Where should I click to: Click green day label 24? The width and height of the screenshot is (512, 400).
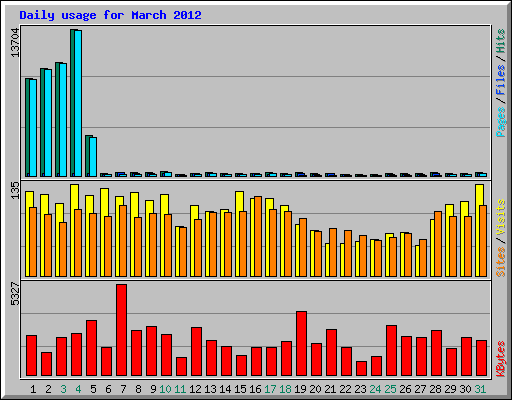pos(375,389)
